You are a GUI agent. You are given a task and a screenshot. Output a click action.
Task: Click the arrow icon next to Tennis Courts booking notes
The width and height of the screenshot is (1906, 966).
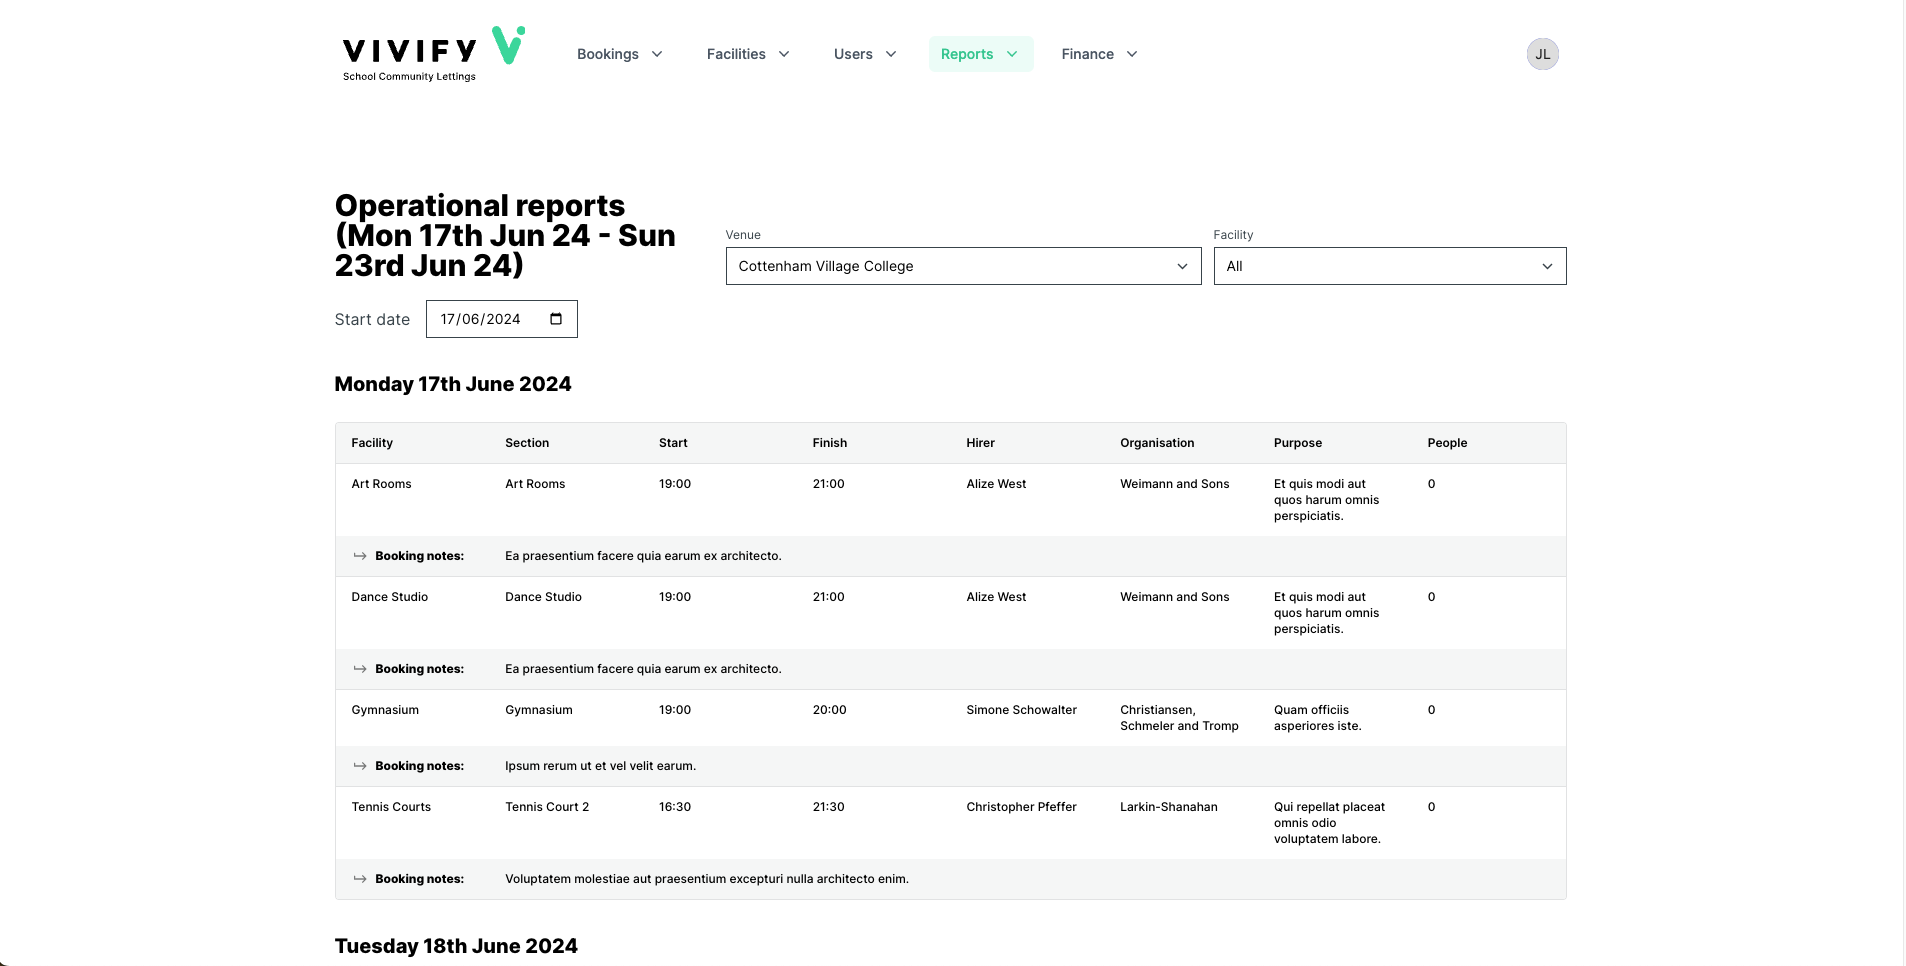(x=359, y=879)
